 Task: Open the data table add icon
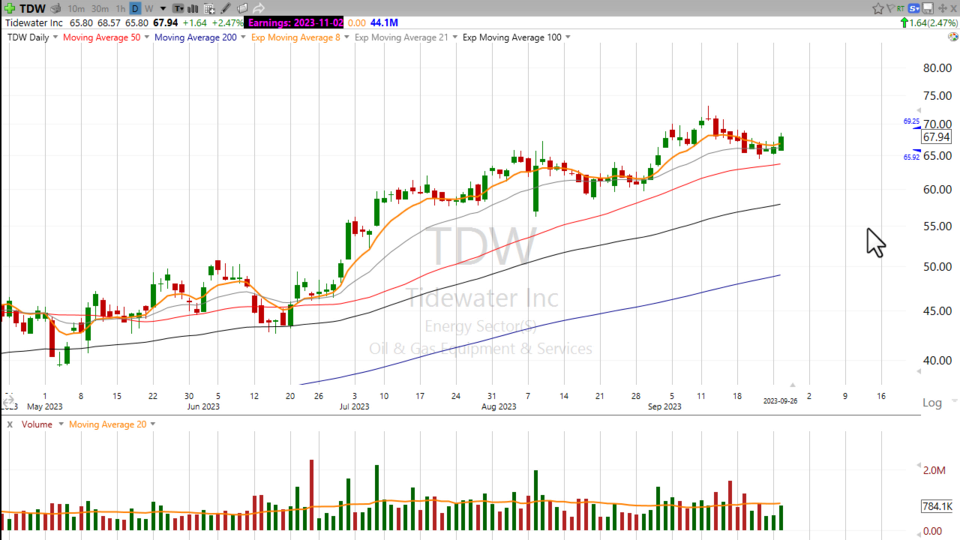[209, 9]
